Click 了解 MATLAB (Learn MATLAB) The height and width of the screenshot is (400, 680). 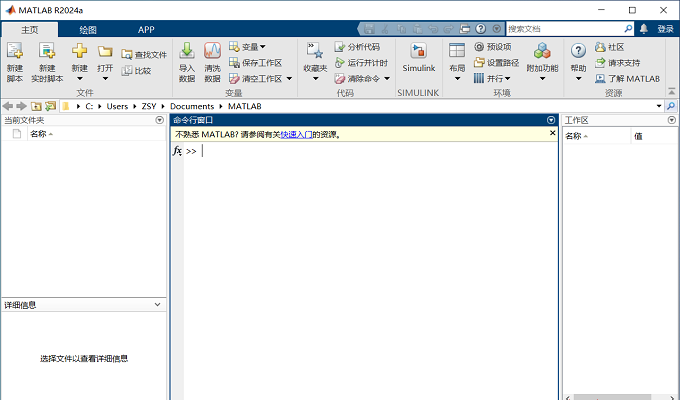pyautogui.click(x=628, y=79)
